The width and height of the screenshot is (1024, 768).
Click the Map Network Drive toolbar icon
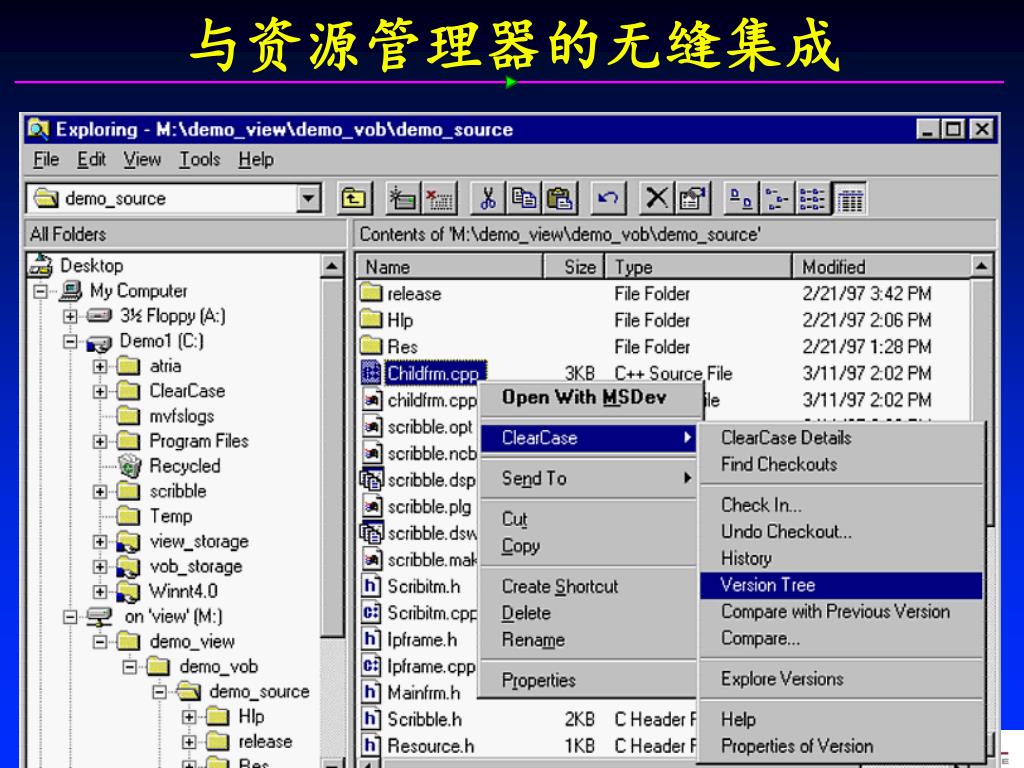[x=402, y=198]
